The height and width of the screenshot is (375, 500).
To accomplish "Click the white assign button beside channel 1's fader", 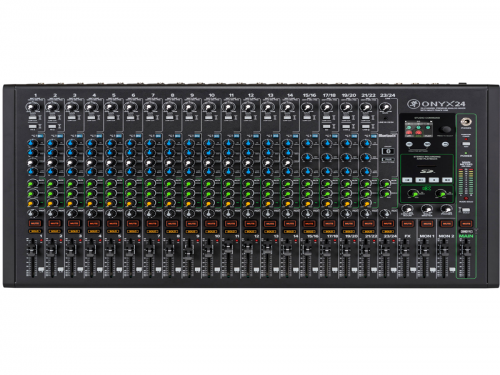I will click(x=41, y=269).
